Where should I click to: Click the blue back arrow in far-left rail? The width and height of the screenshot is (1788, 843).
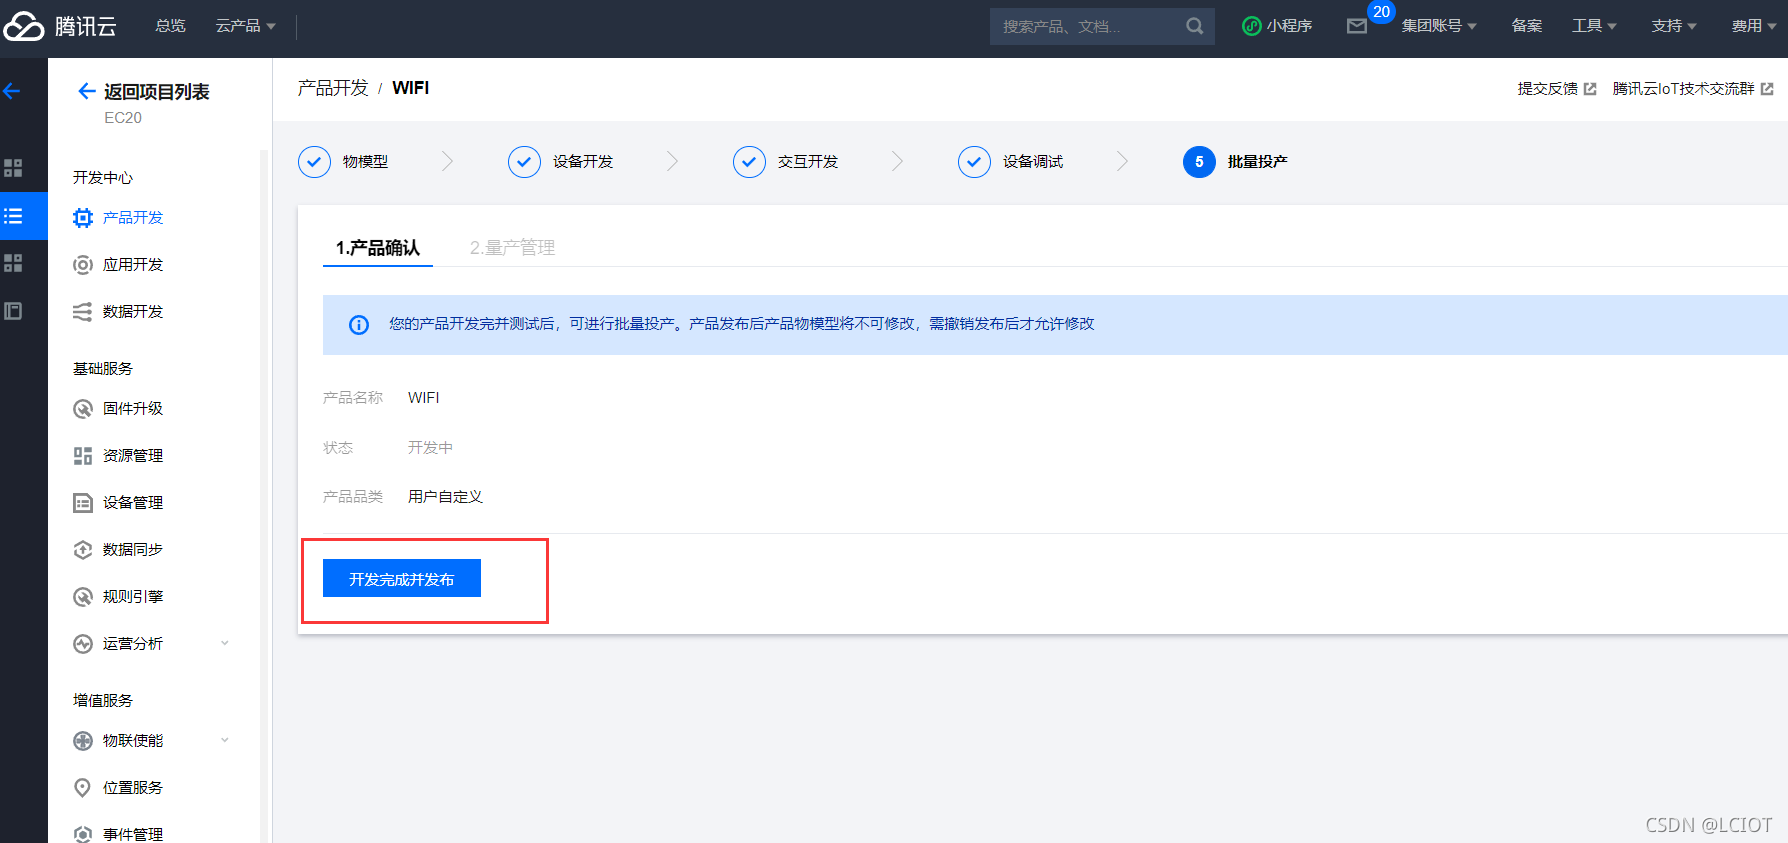(12, 92)
